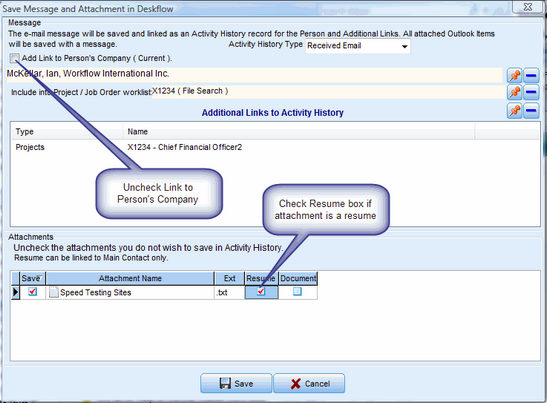Click minus icon beside McKellar, Ian person row
This screenshot has width=547, height=403.
point(531,75)
